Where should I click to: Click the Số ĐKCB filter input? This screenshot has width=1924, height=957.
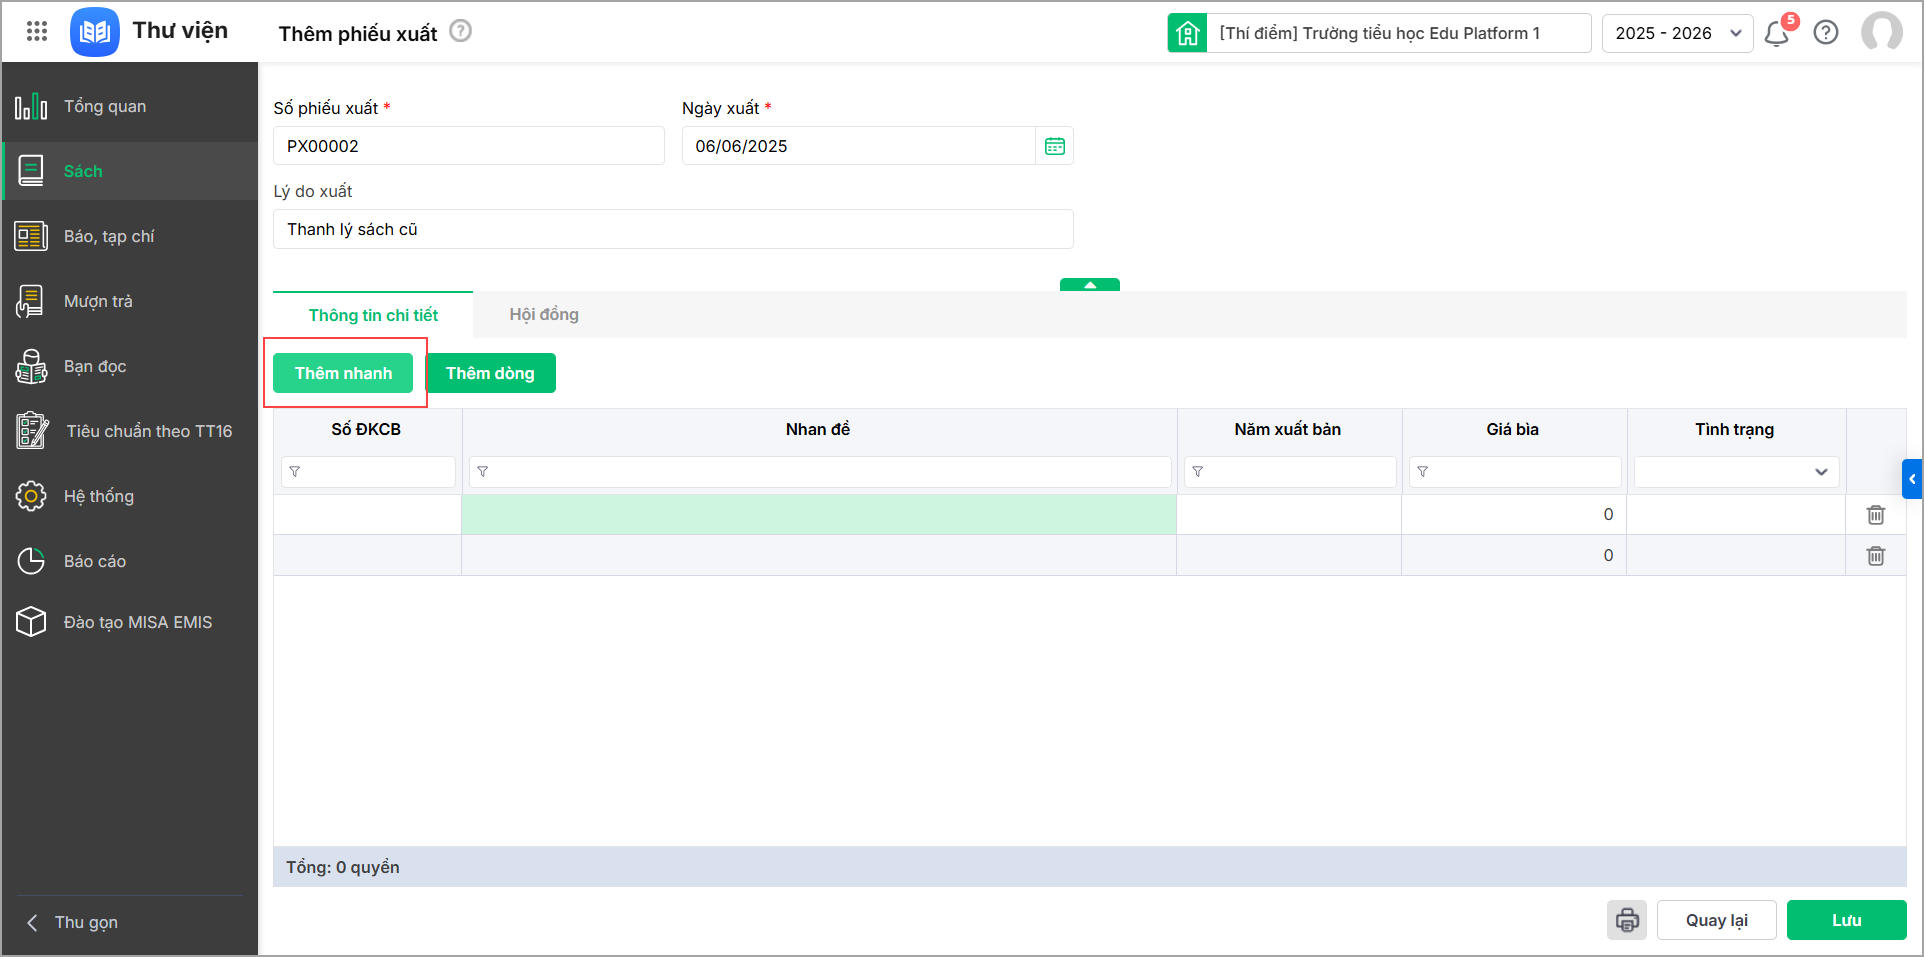(x=368, y=472)
